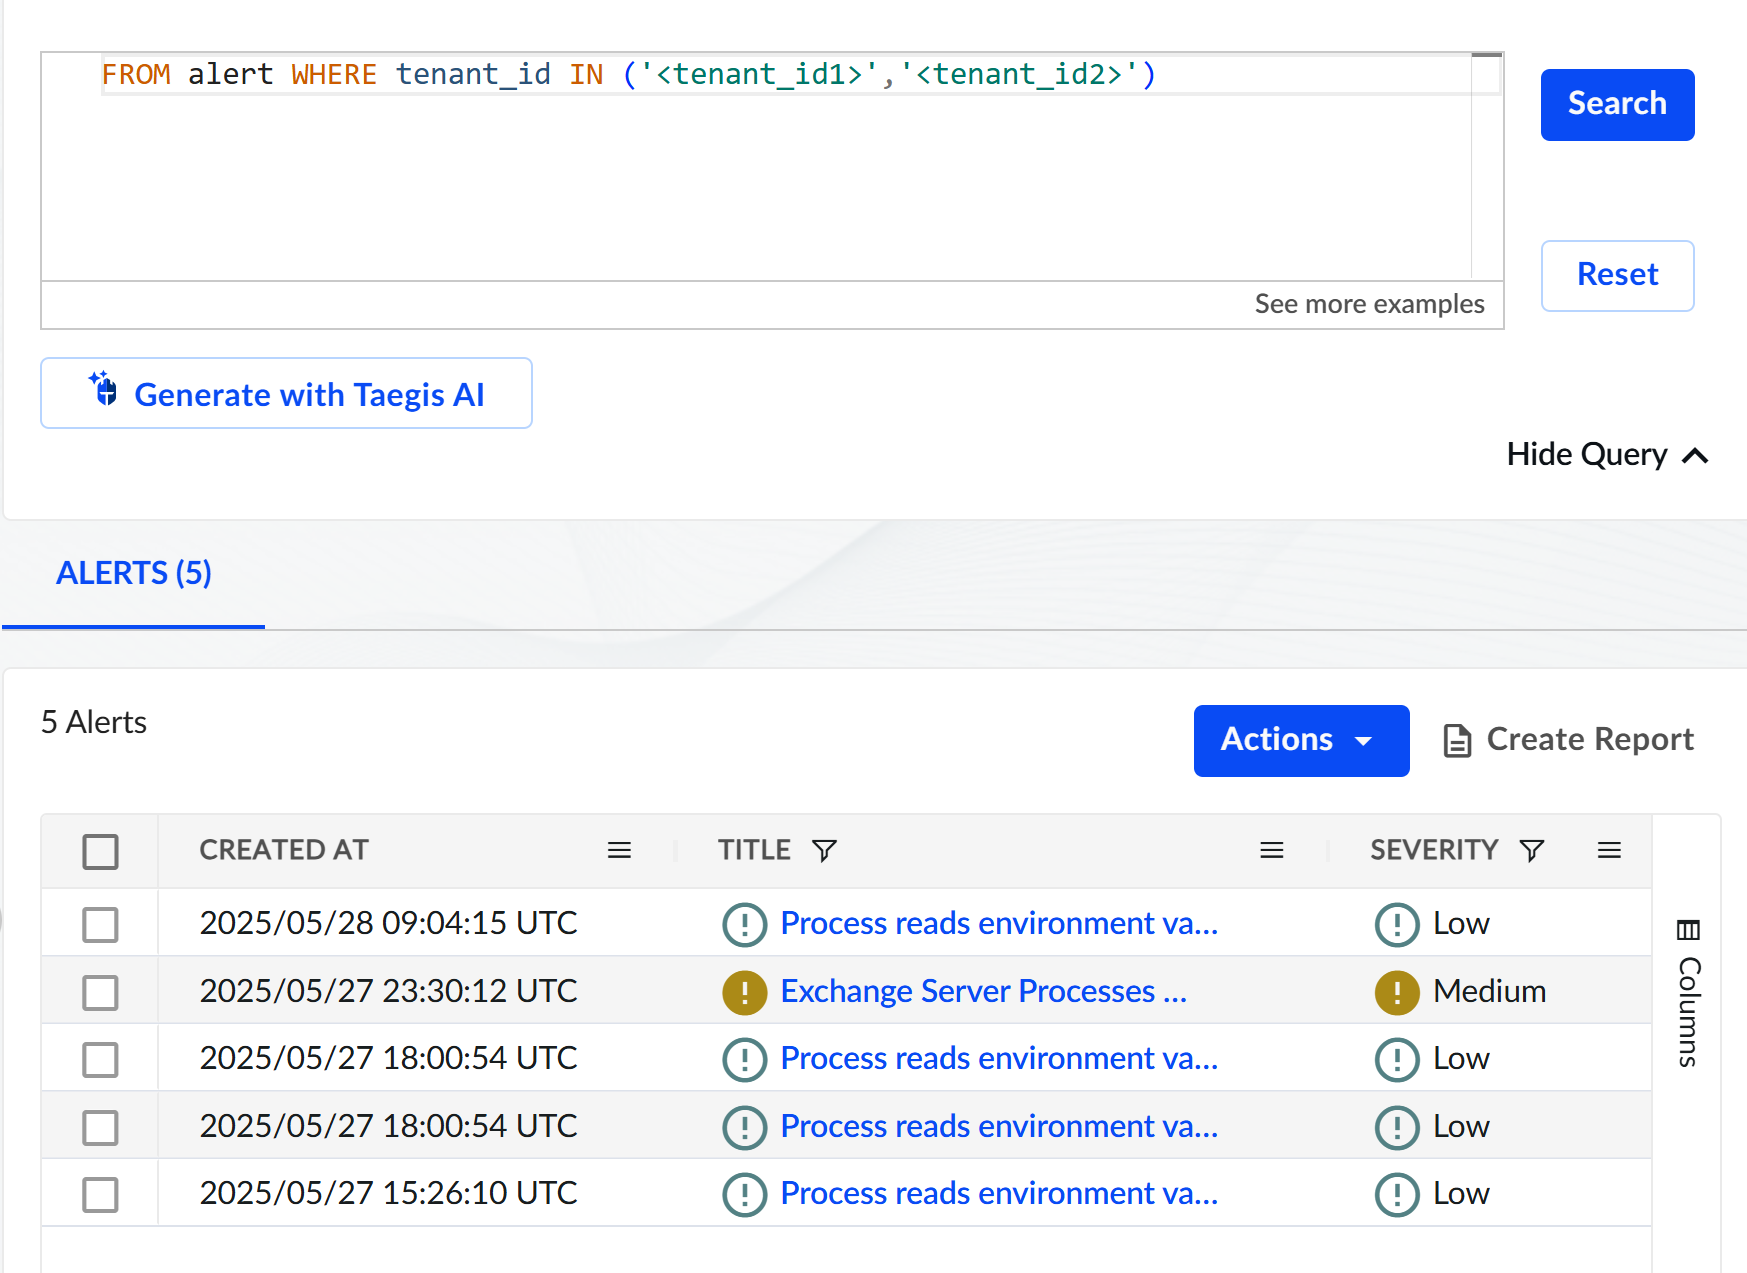Viewport: 1747px width, 1273px height.
Task: Click the 5 Alerts count label
Action: tap(94, 723)
